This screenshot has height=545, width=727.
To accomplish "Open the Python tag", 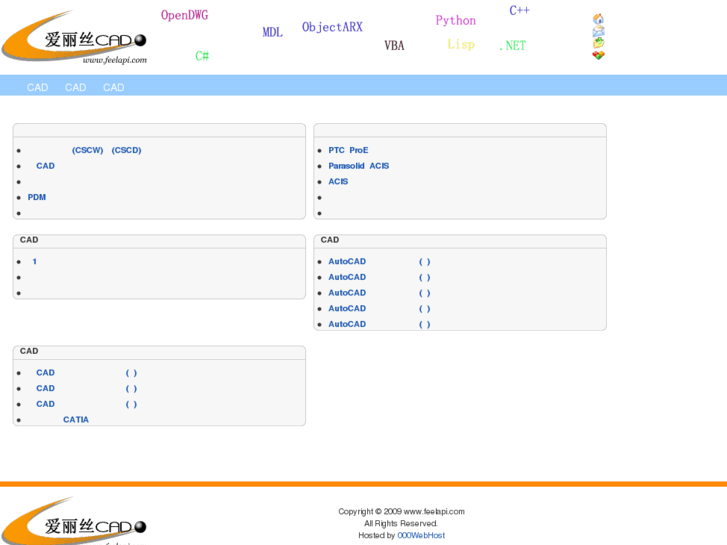I will [x=455, y=21].
